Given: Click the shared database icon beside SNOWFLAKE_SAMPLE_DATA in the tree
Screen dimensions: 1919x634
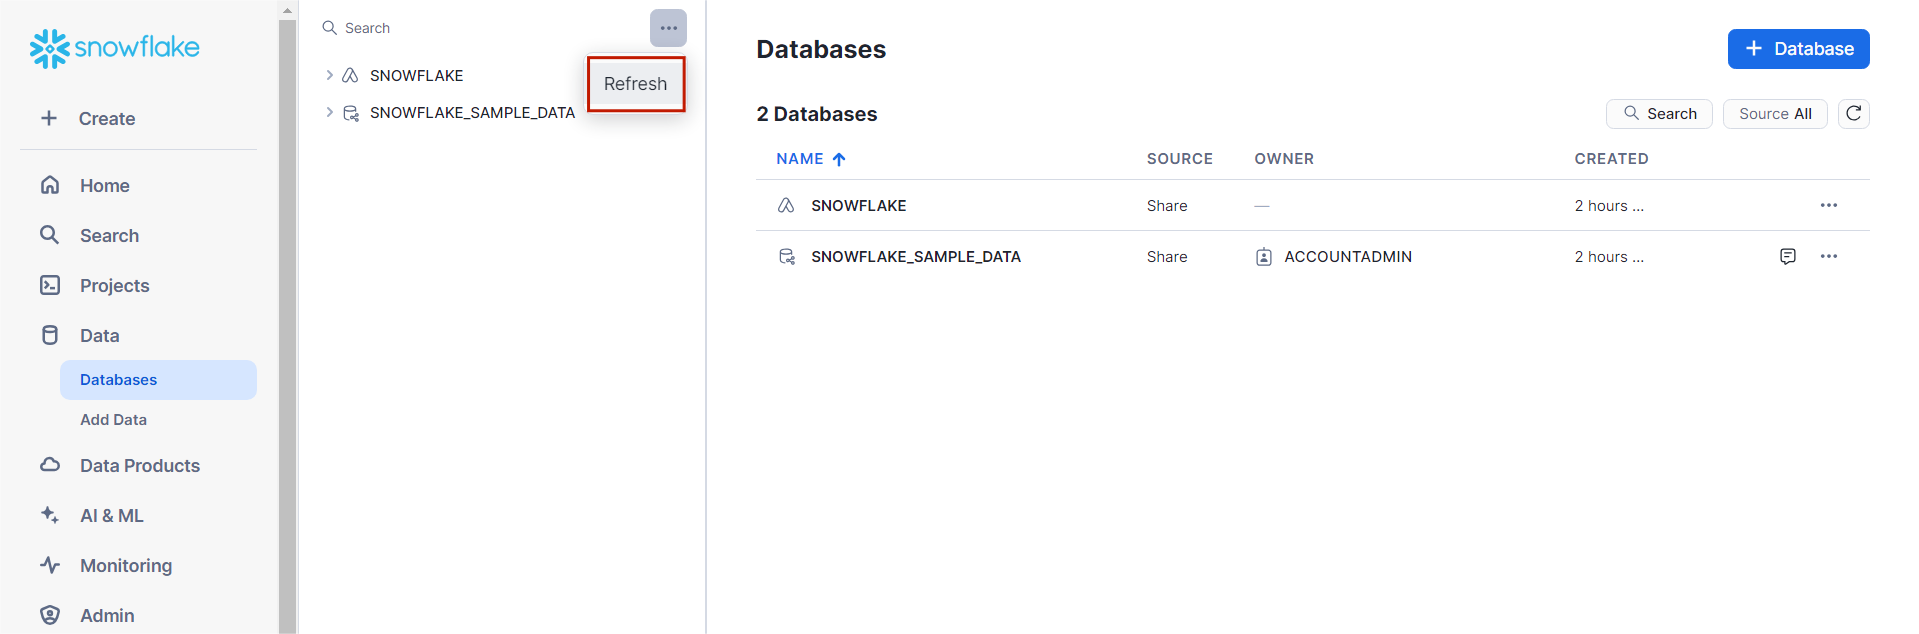Looking at the screenshot, I should tap(351, 113).
